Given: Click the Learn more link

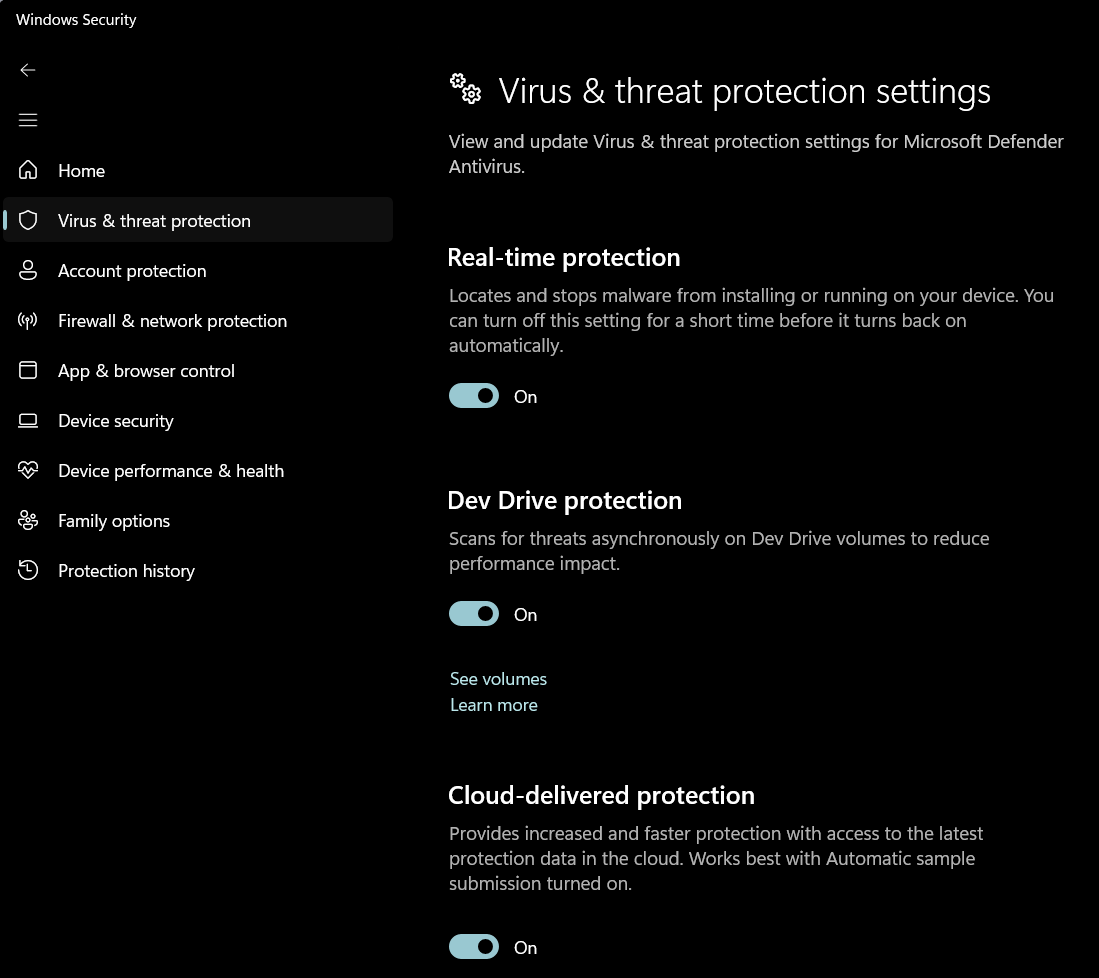Looking at the screenshot, I should [493, 705].
